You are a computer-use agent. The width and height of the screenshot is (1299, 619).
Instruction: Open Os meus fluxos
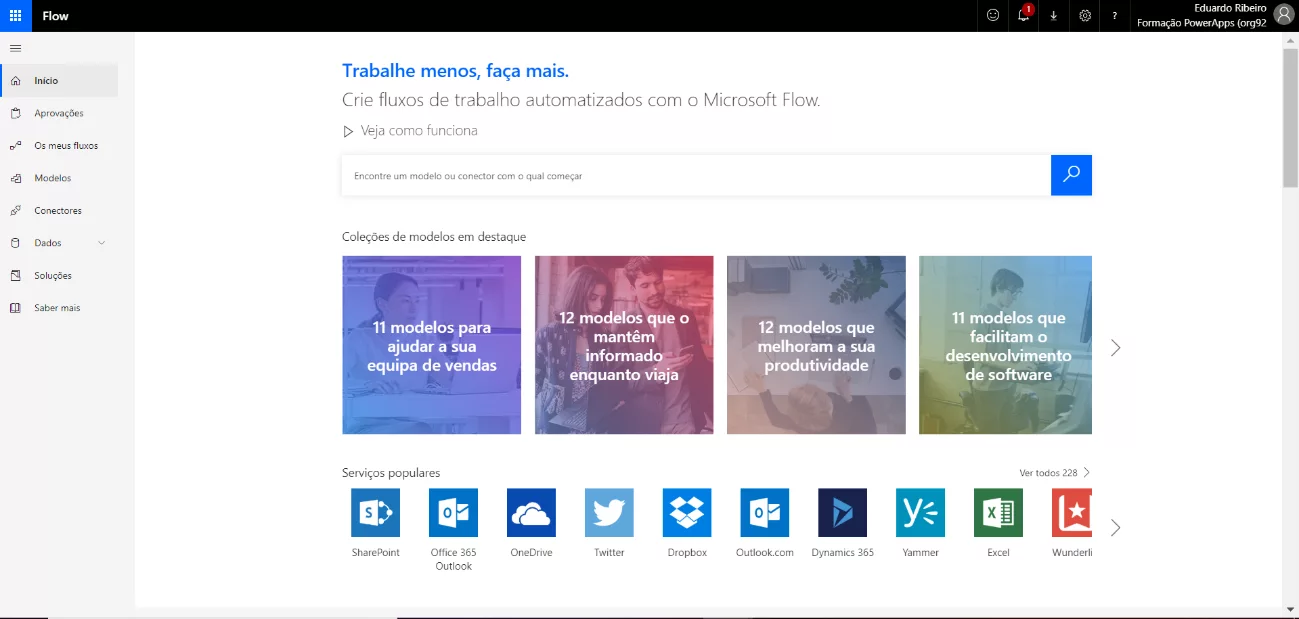[x=59, y=146]
